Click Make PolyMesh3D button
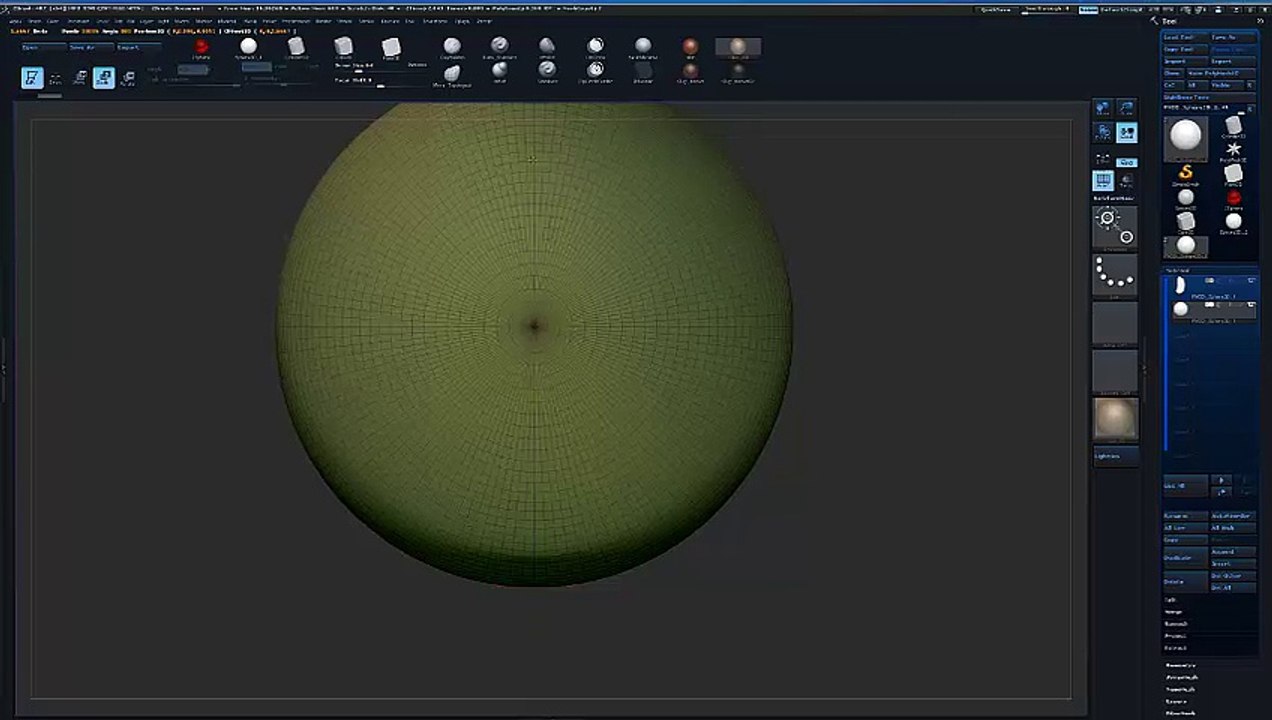Screen dimensions: 1272x720 point(1222,73)
